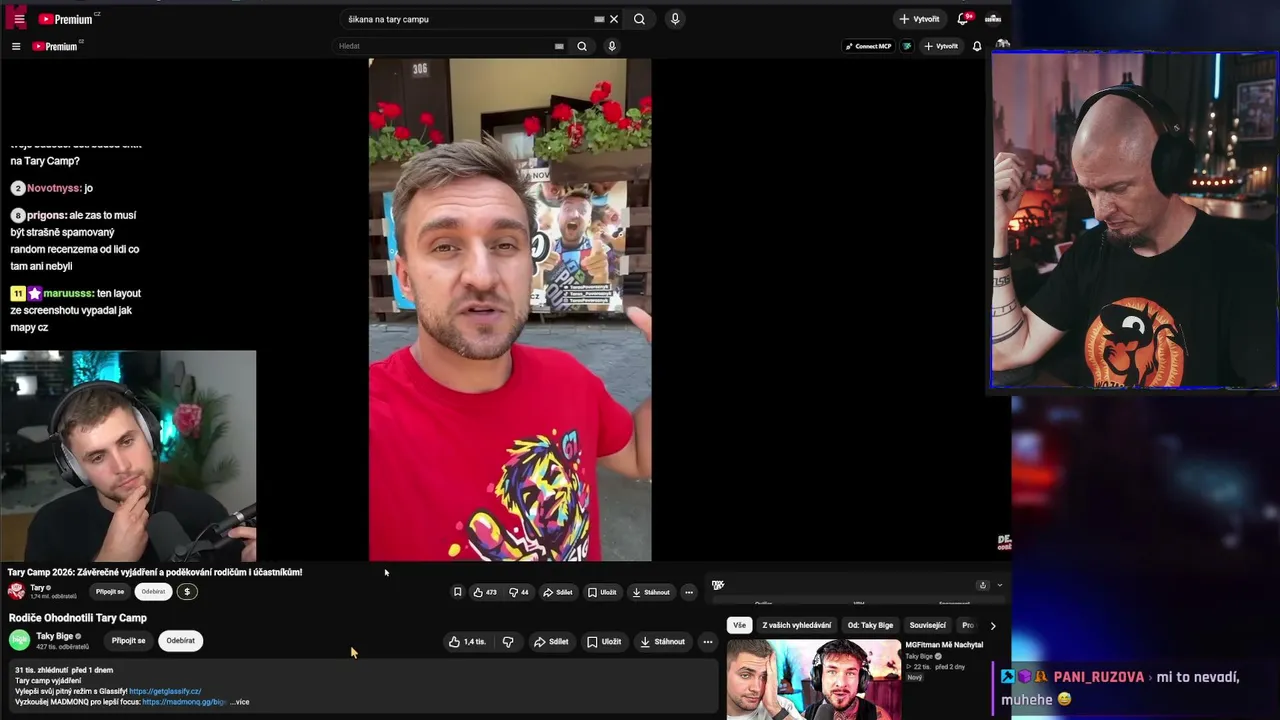Toggle Odebírat subscription for the Tary channel

153,591
